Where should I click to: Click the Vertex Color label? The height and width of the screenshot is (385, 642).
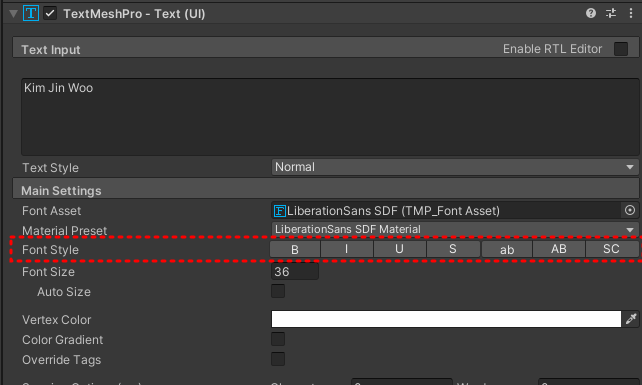pos(57,319)
